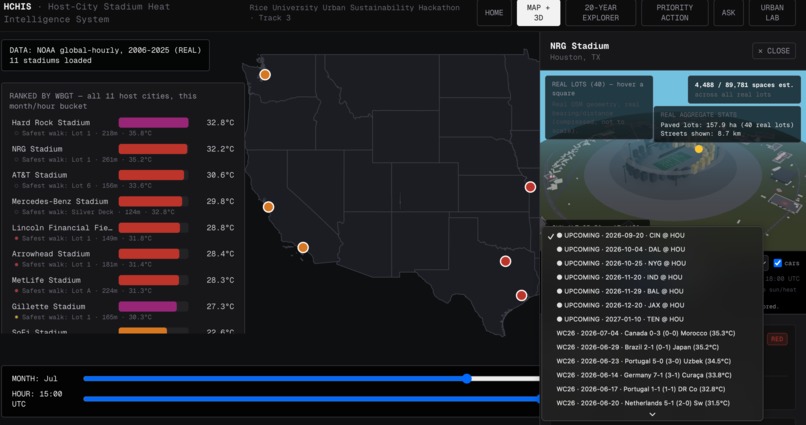
Task: Expand more options with the dropdown's down chevron
Action: 652,414
